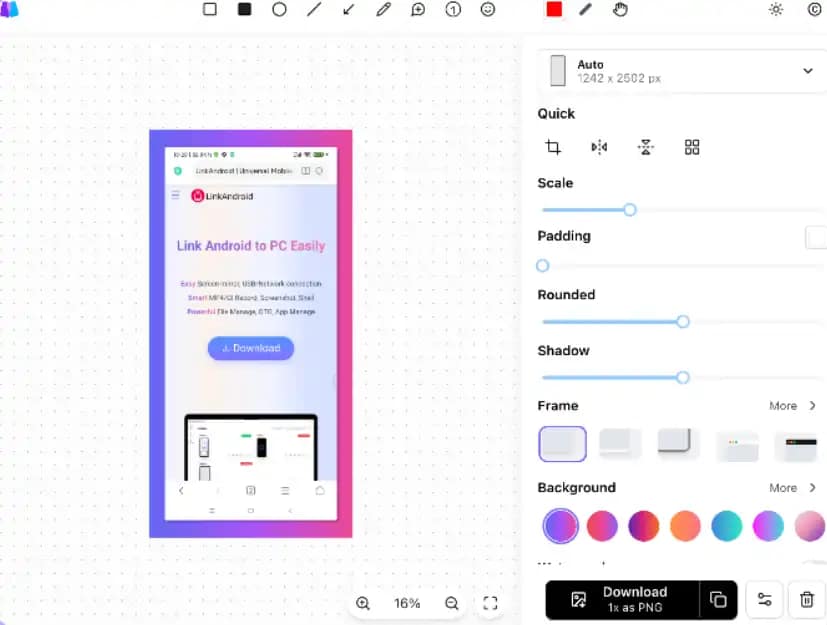Viewport: 827px width, 625px height.
Task: Expand More options for Background
Action: 793,488
